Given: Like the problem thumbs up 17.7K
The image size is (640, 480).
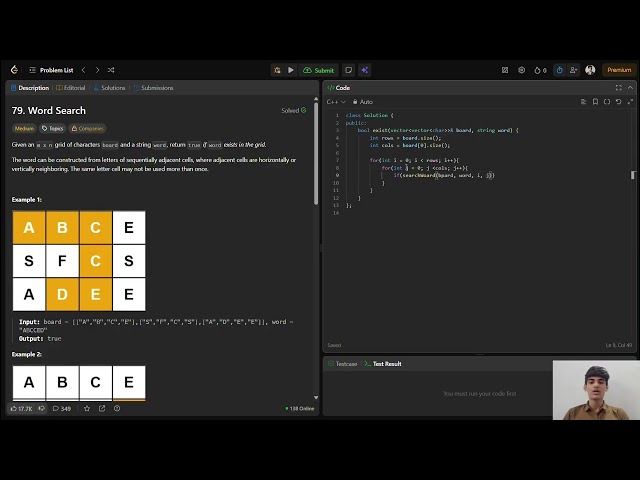Looking at the screenshot, I should click(x=22, y=409).
